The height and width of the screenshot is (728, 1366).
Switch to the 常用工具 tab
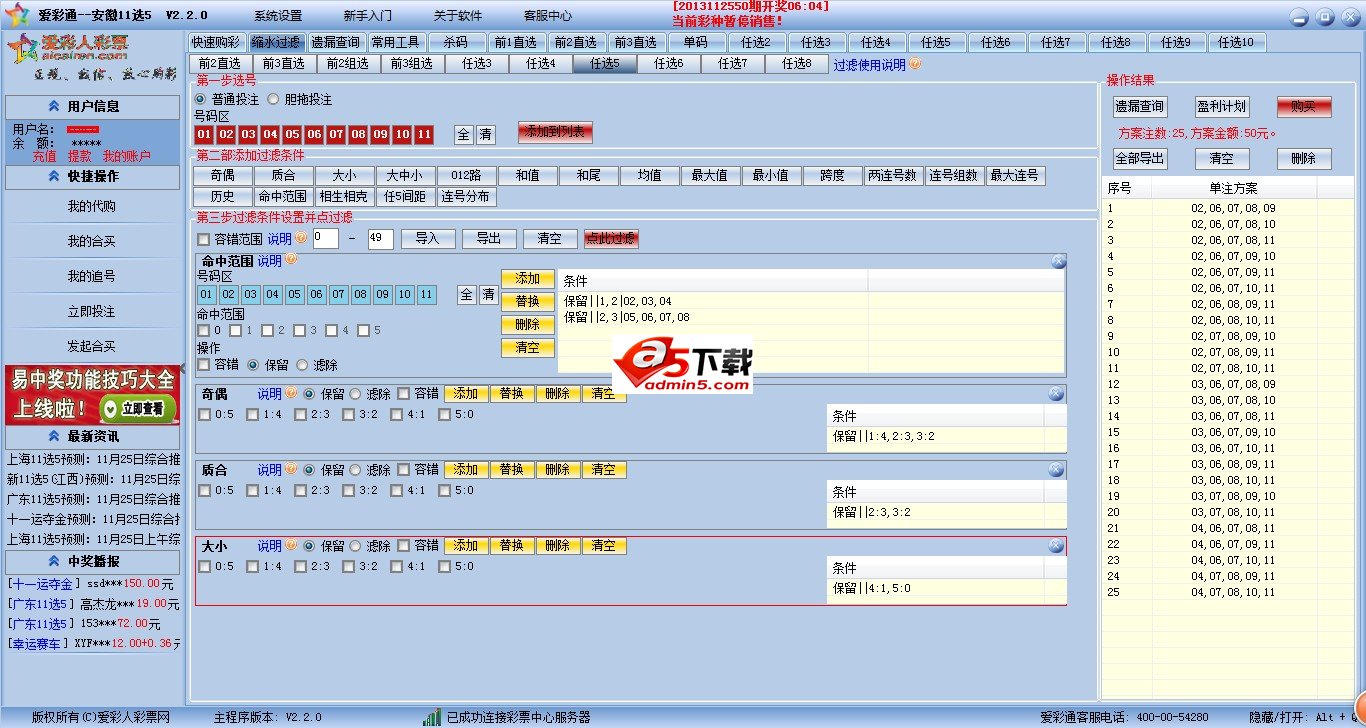click(396, 42)
